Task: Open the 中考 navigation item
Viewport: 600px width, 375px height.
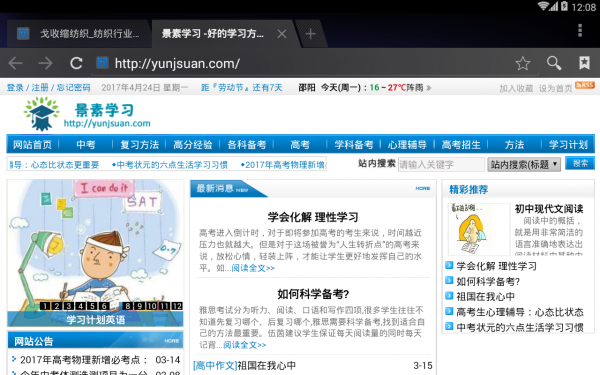Action: pos(86,145)
